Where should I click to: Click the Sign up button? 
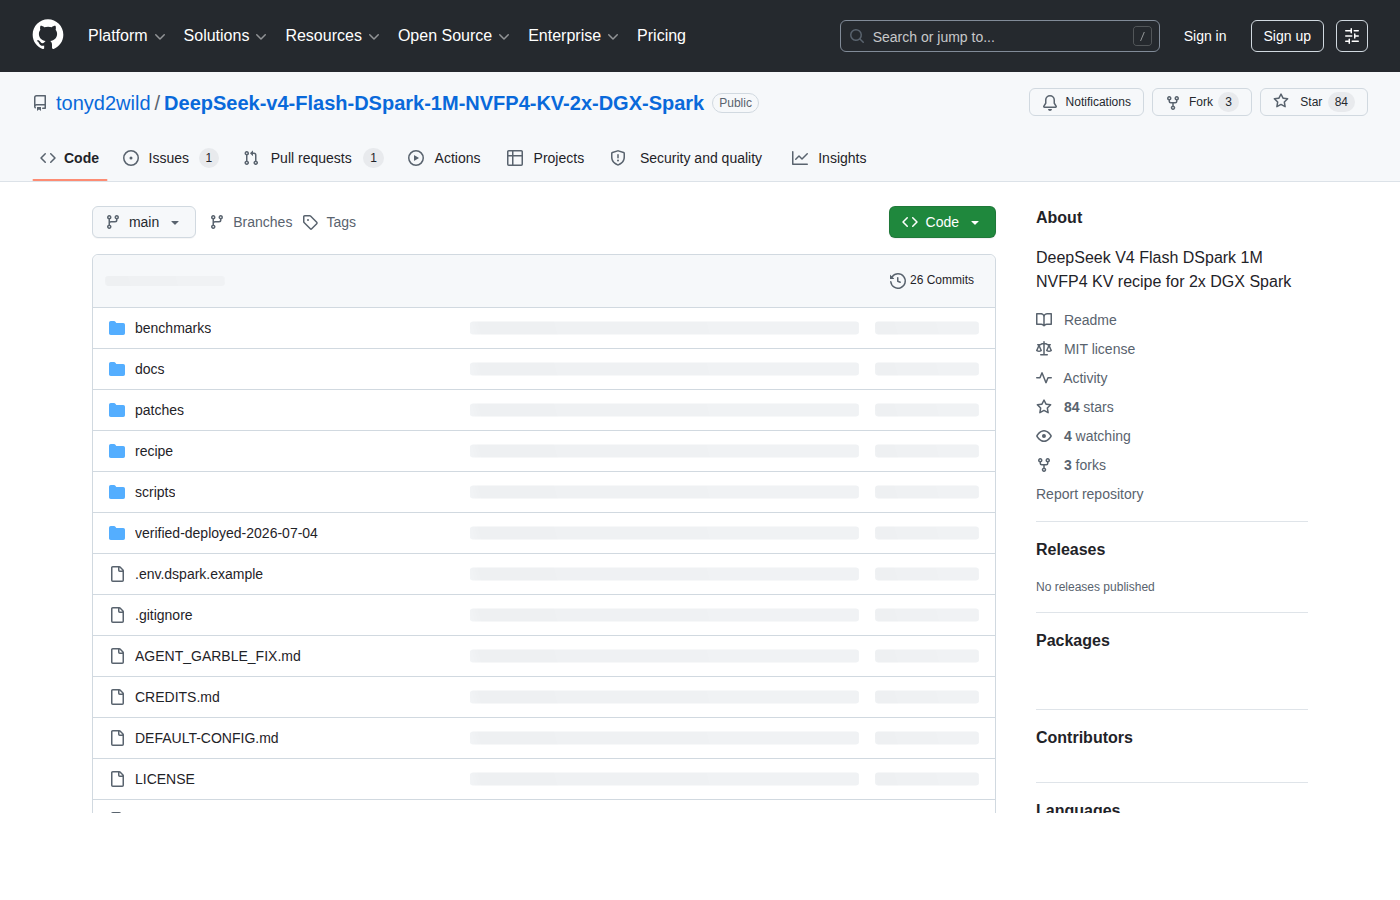pos(1287,36)
